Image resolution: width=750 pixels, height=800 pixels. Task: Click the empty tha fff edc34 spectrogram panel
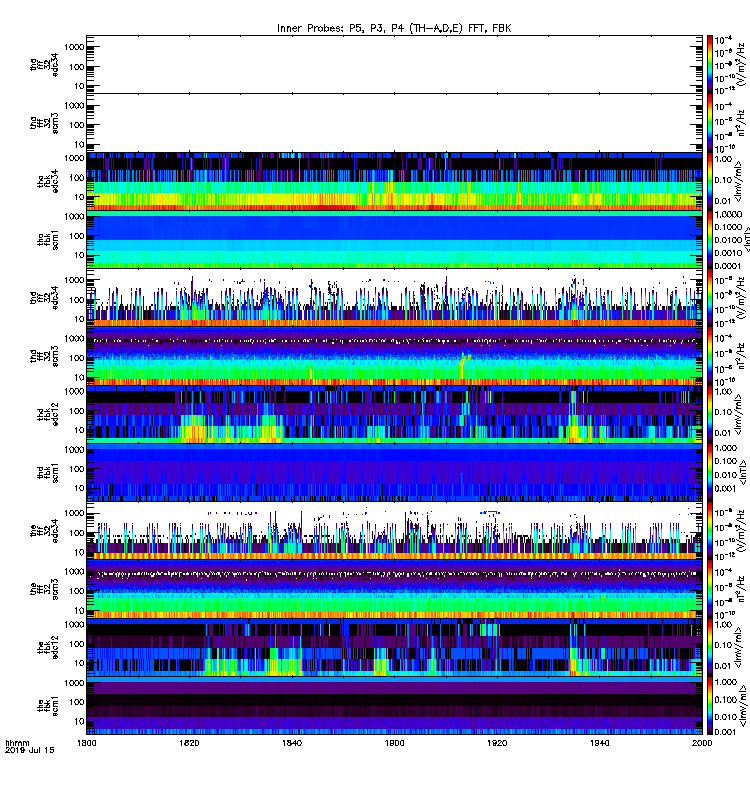click(394, 64)
